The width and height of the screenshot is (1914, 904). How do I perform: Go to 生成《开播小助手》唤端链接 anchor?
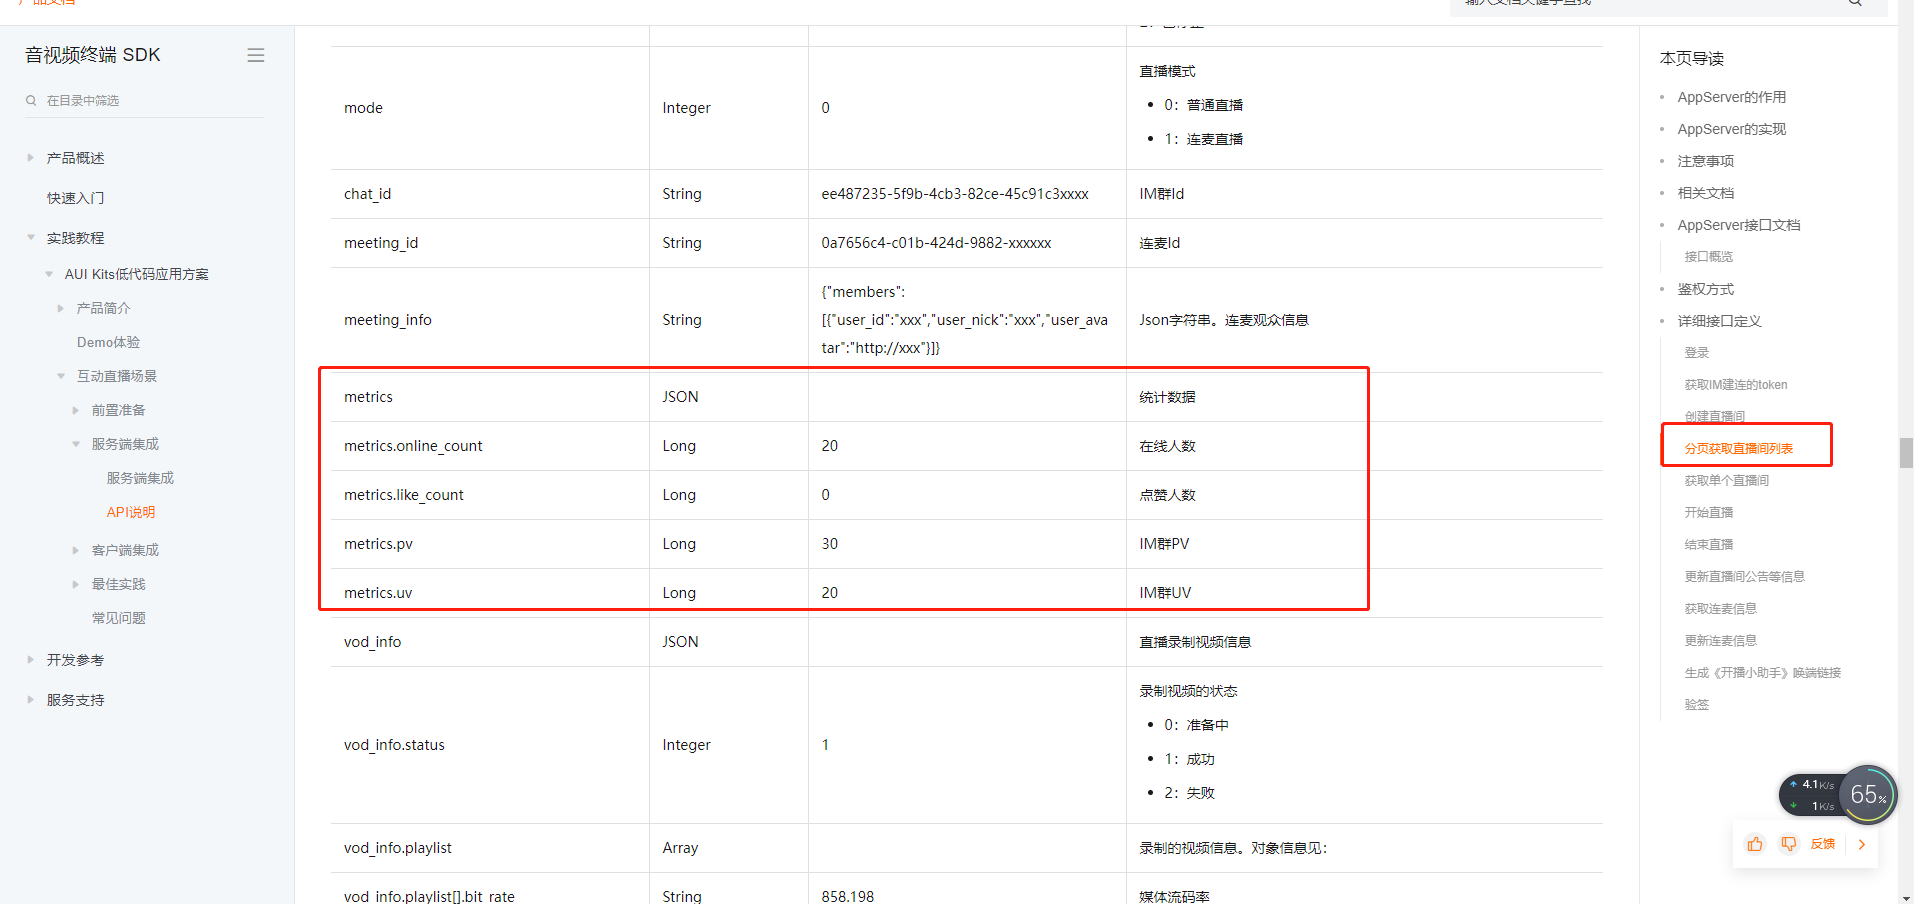1762,673
